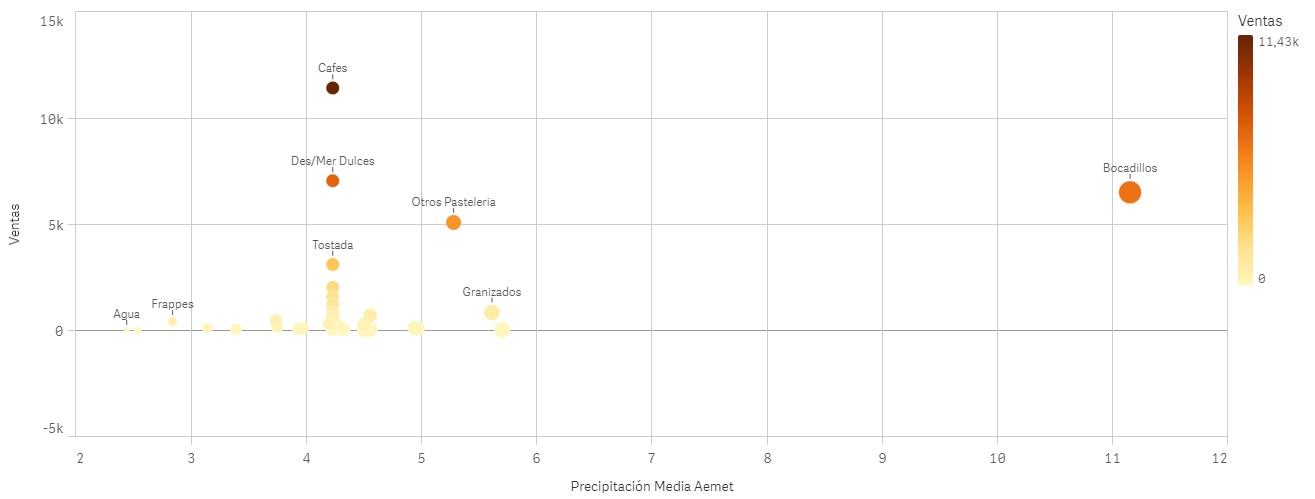Select the Des/Mer Dulces bubble
Screen dimensions: 1315x499
332,181
